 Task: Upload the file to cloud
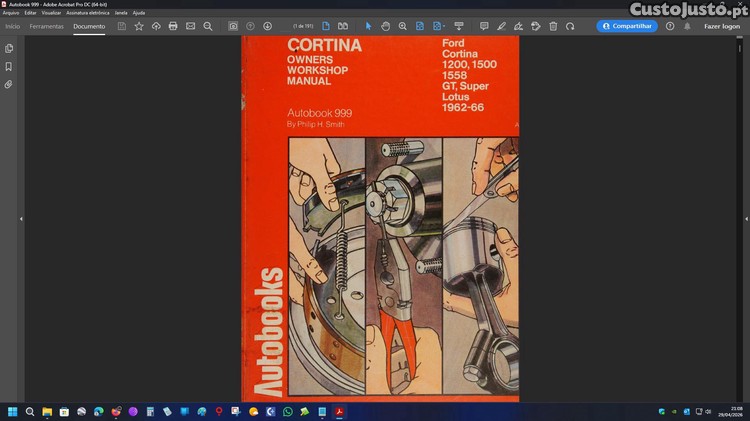coord(156,26)
